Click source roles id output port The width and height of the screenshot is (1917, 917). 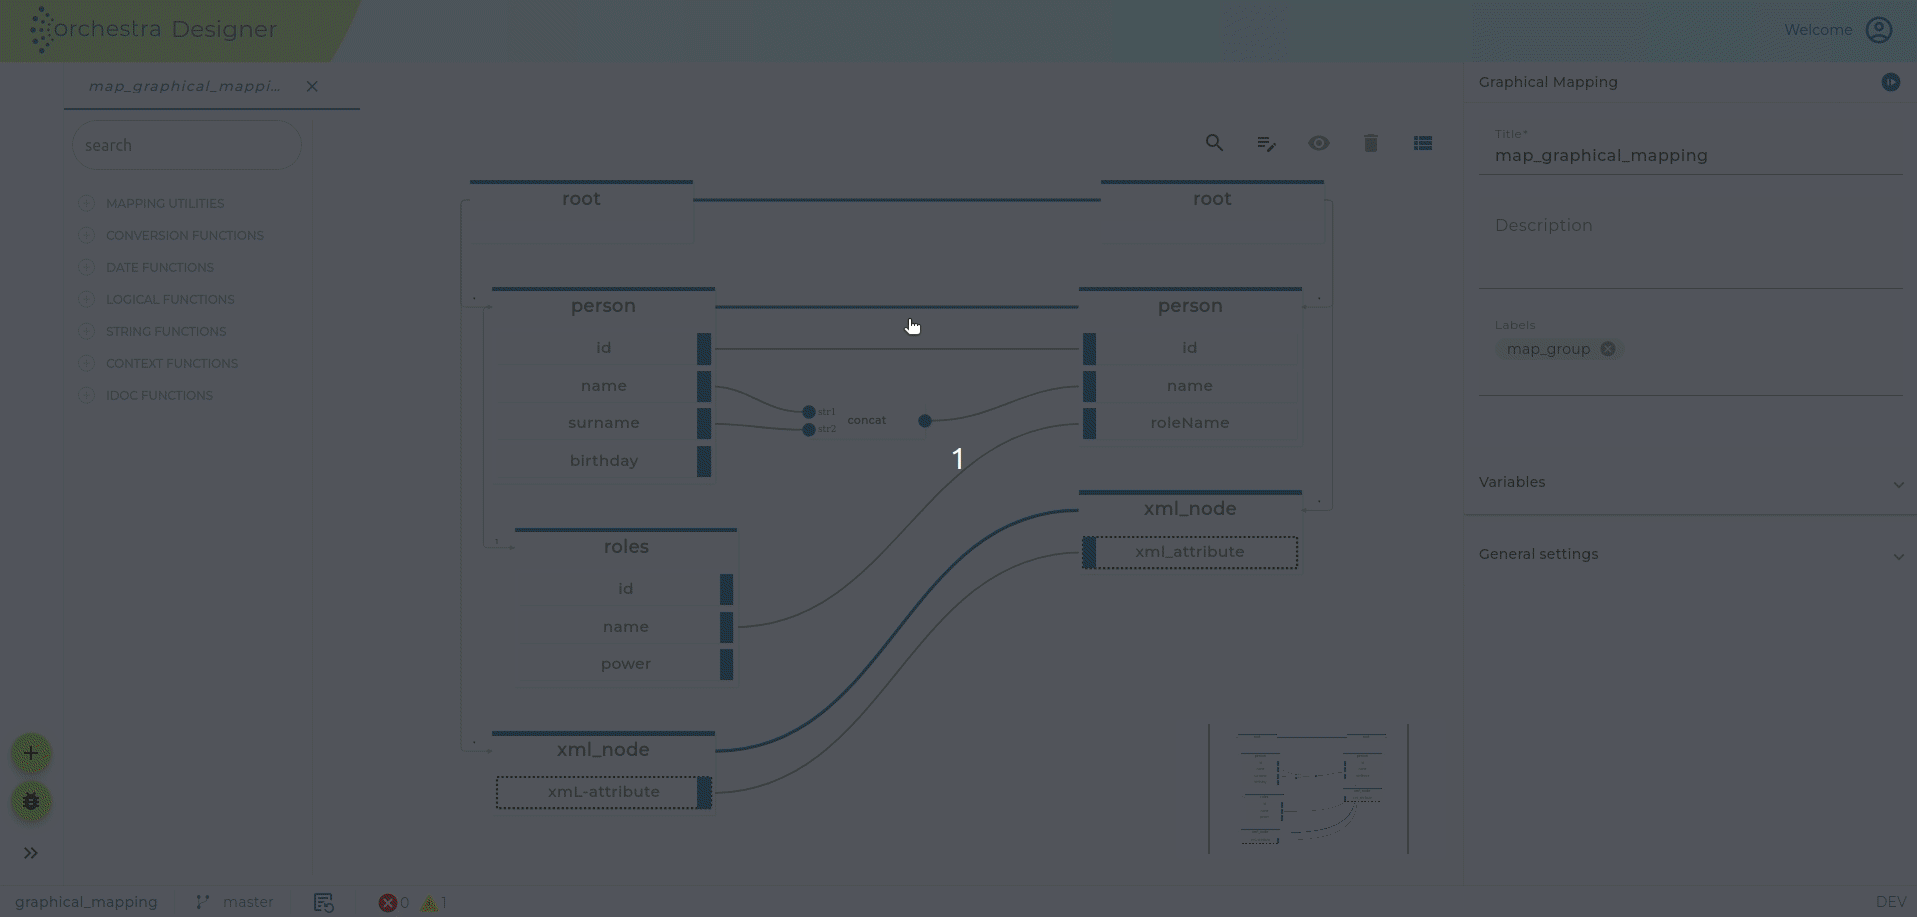726,589
